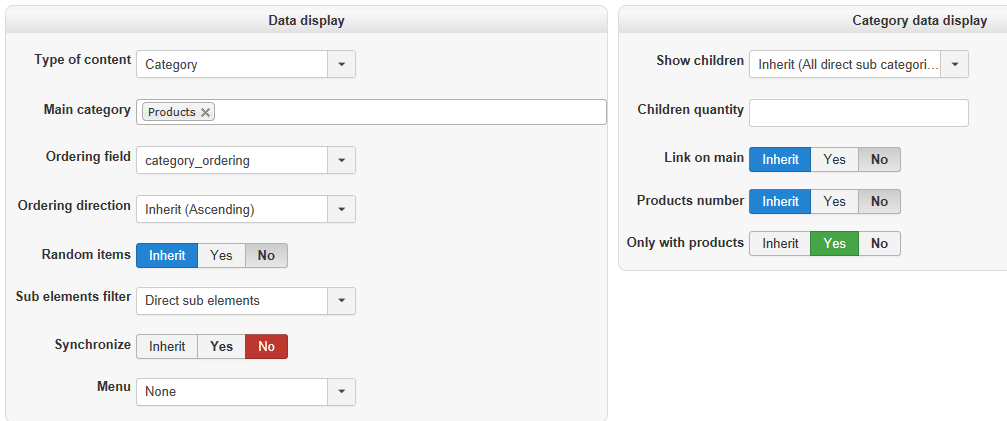
Task: Enable Synchronize with the Yes option
Action: (x=221, y=346)
